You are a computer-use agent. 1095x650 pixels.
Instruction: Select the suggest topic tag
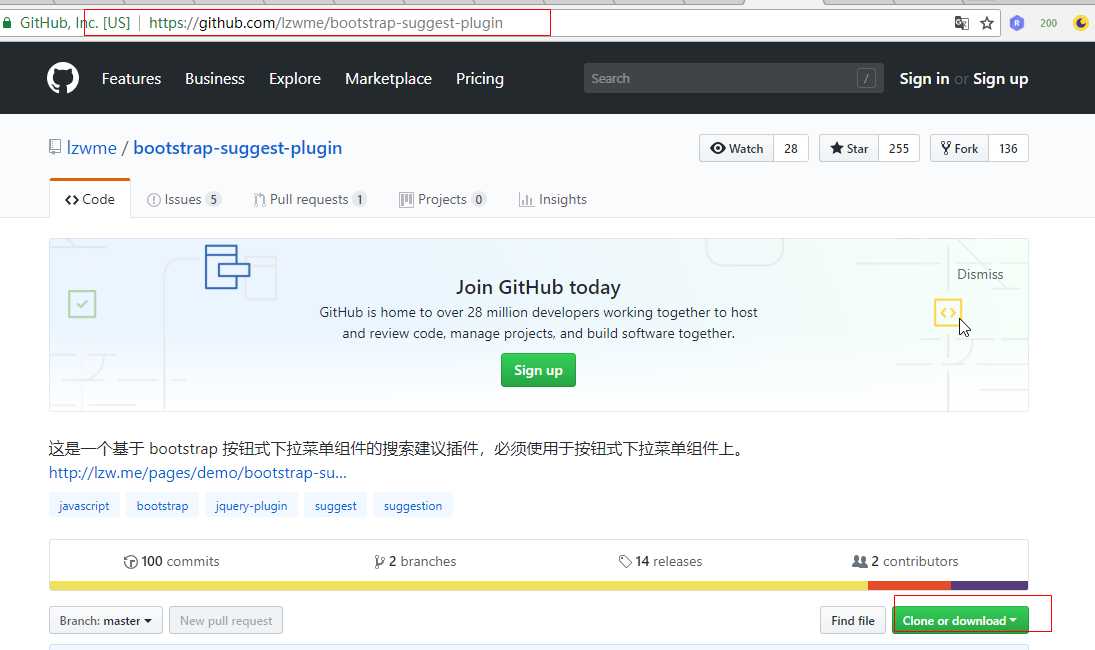coord(335,505)
